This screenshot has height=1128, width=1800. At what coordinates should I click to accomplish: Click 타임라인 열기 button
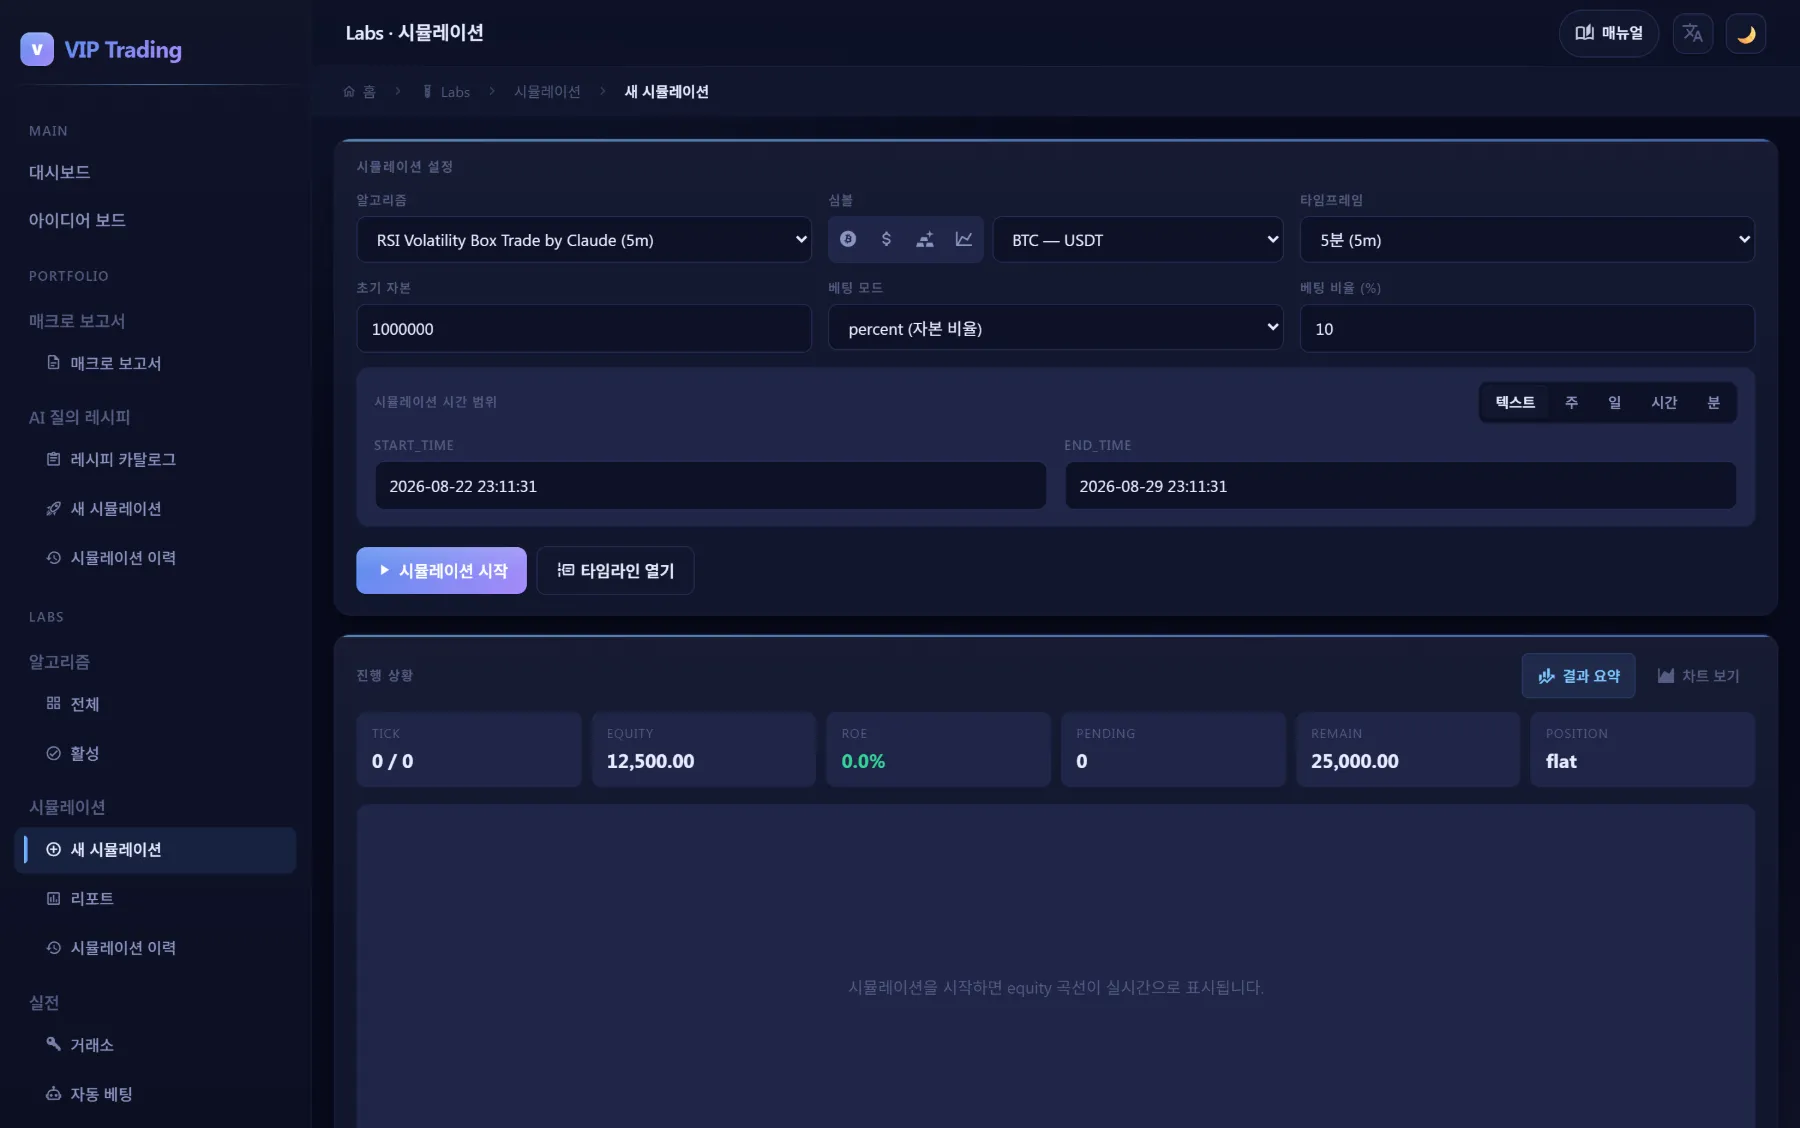615,570
